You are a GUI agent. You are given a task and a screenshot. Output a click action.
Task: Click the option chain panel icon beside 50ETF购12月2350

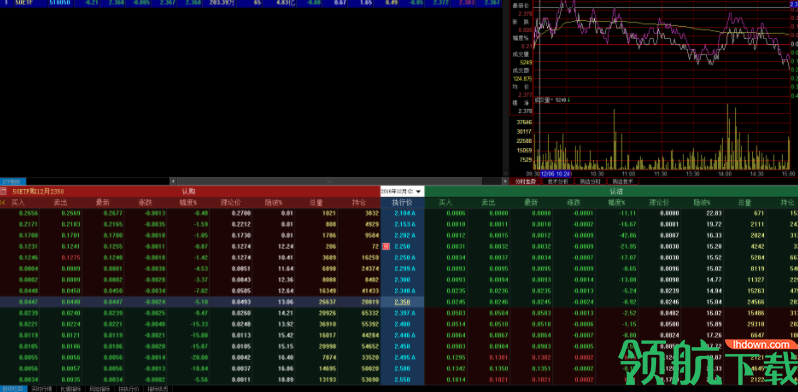[3, 191]
